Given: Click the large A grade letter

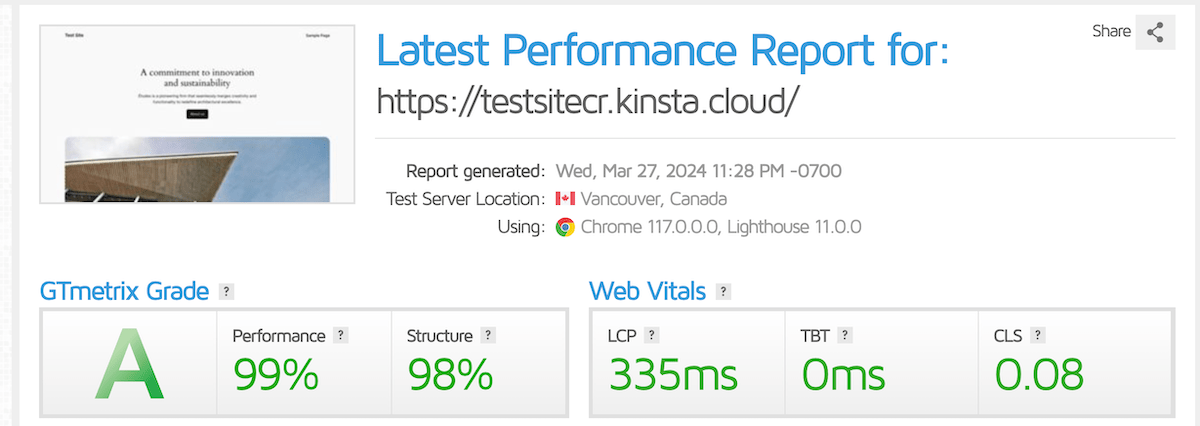Looking at the screenshot, I should (129, 366).
